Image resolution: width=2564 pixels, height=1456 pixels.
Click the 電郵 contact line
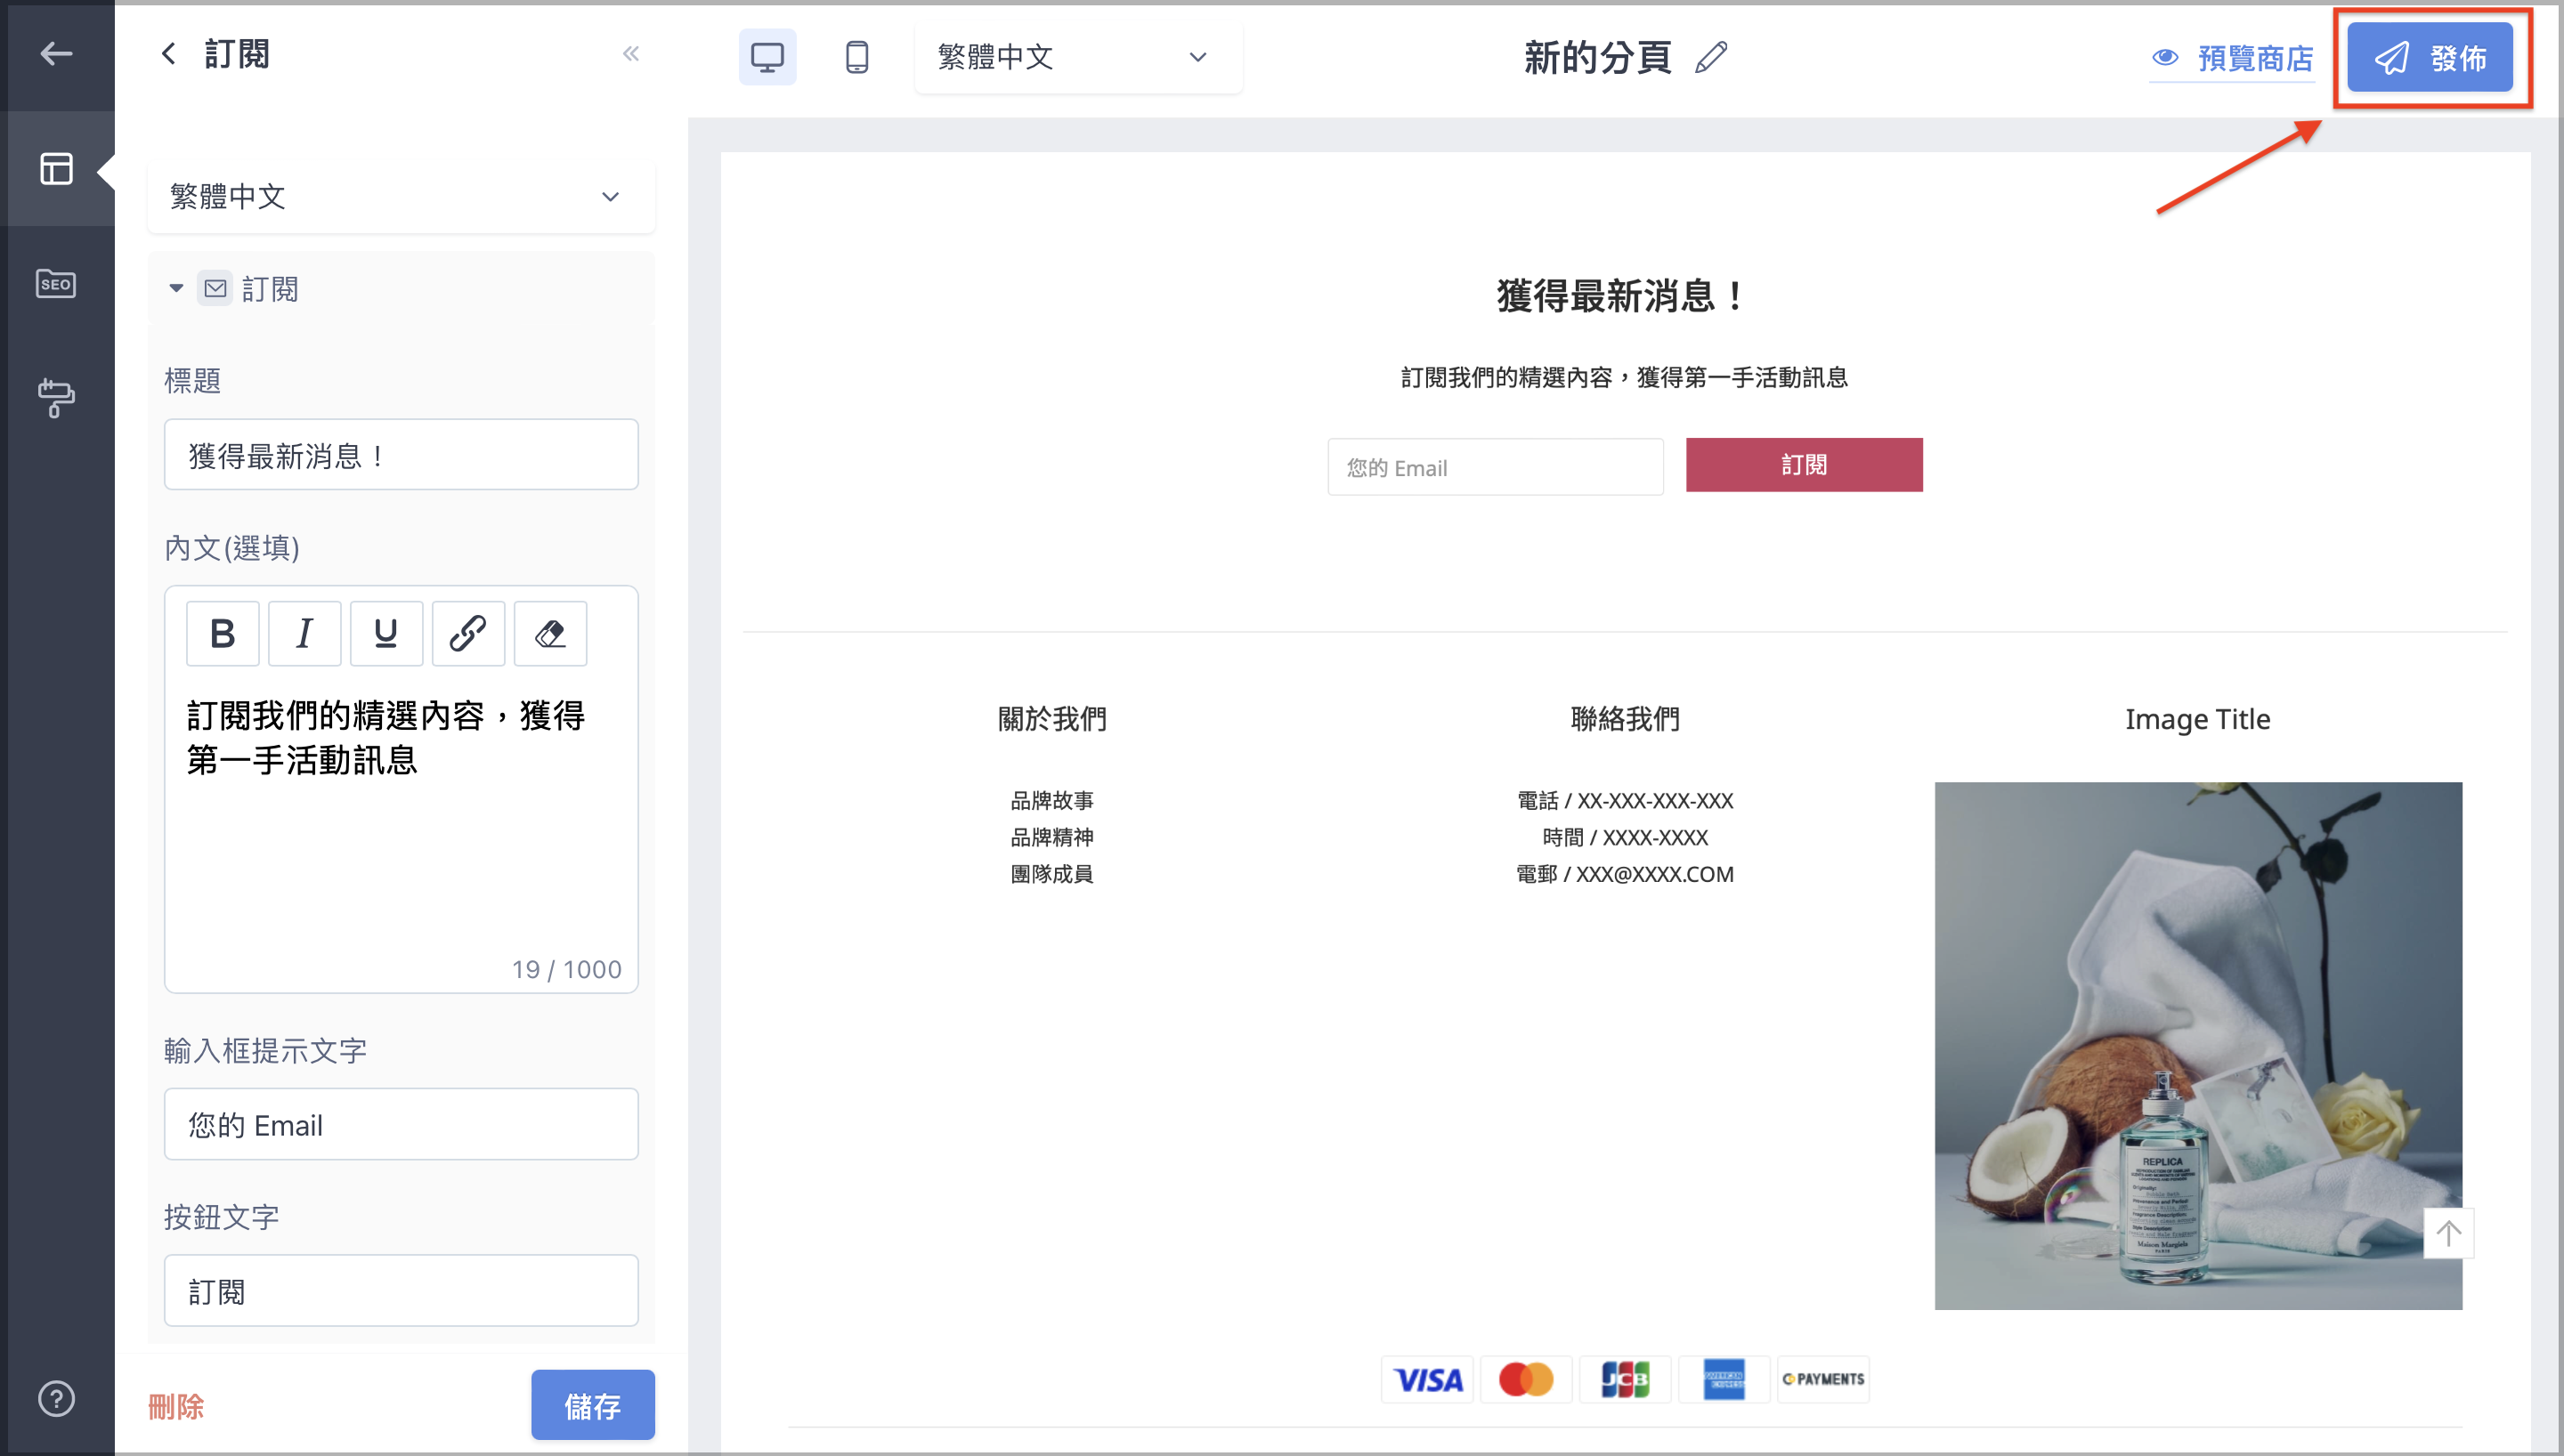[1625, 874]
